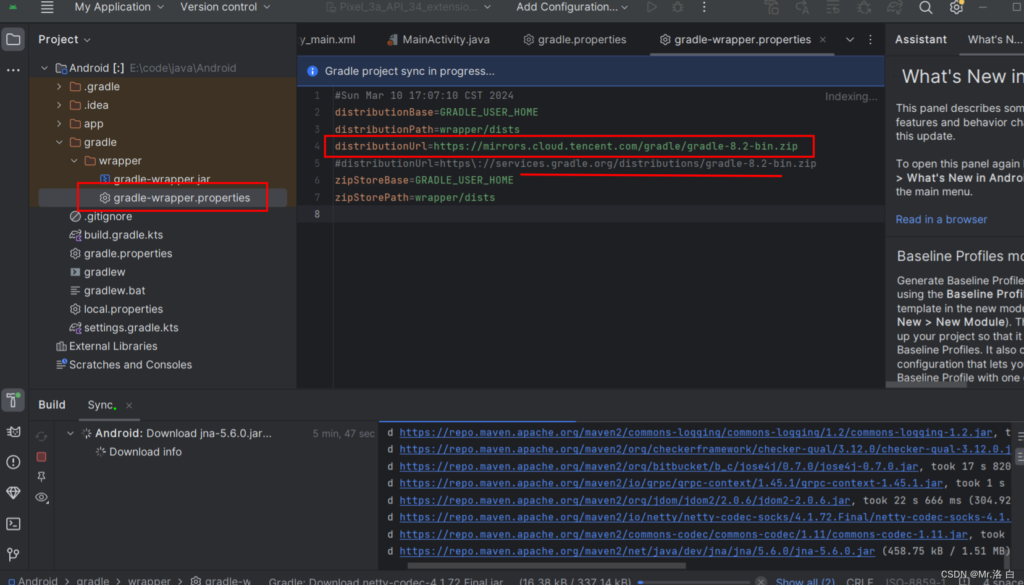The image size is (1024, 585).
Task: Open IDE settings gear icon
Action: click(956, 8)
